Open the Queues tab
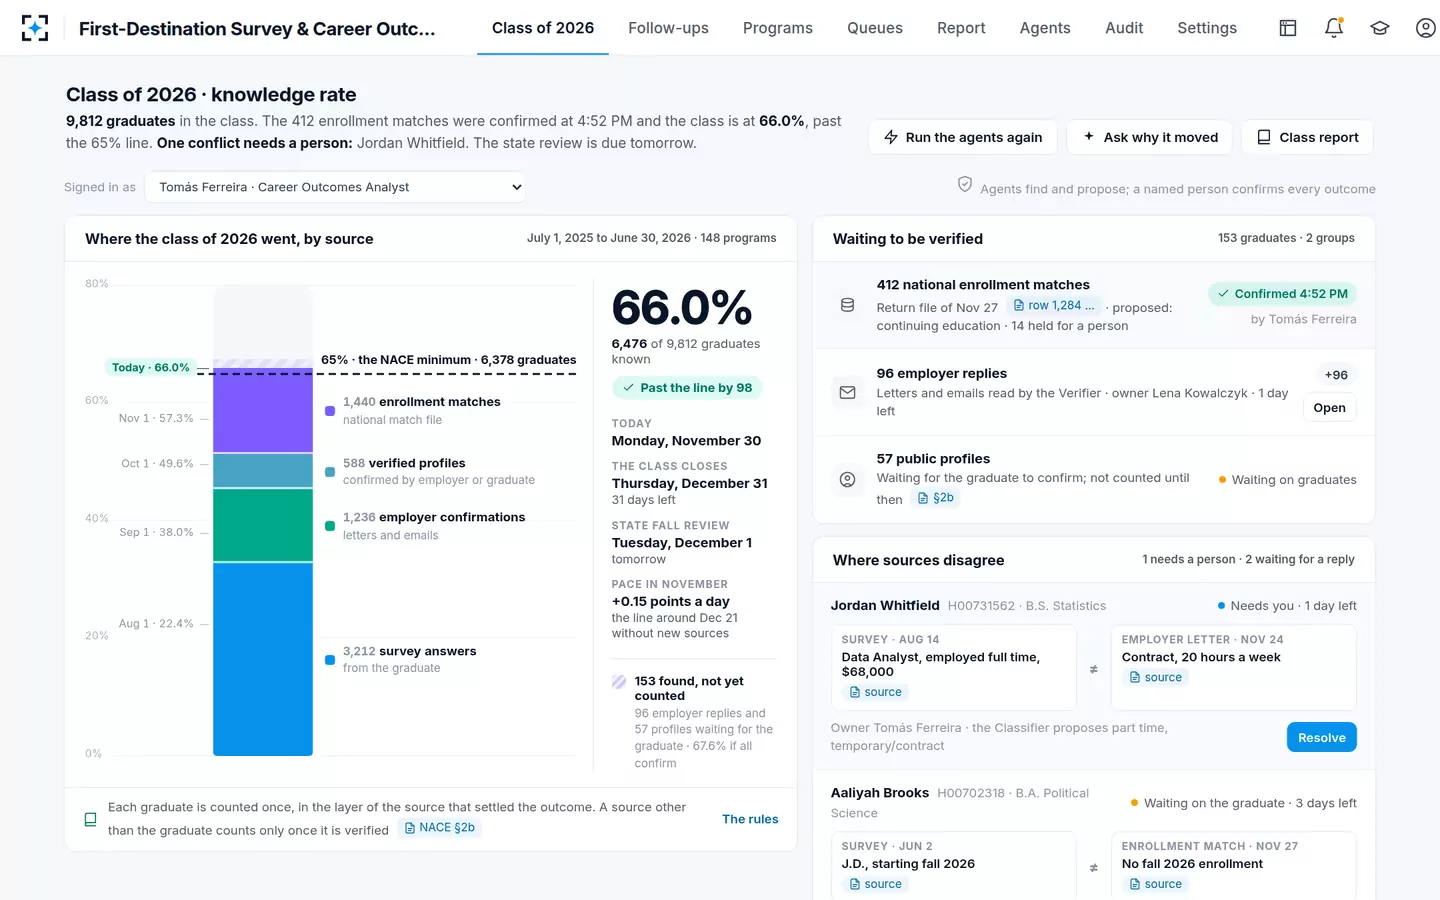The image size is (1440, 900). (x=875, y=28)
